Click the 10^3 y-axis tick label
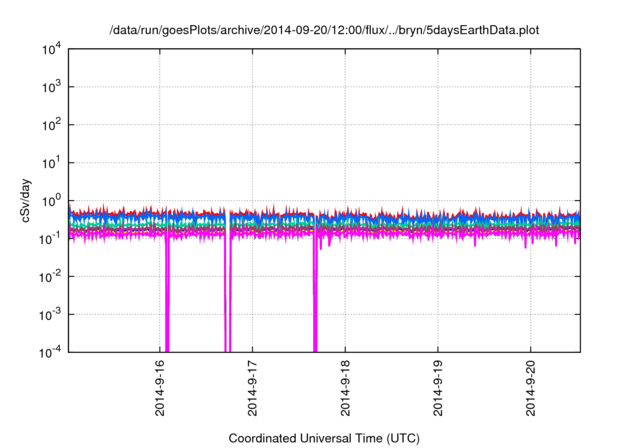Image resolution: width=640 pixels, height=448 pixels. point(51,87)
